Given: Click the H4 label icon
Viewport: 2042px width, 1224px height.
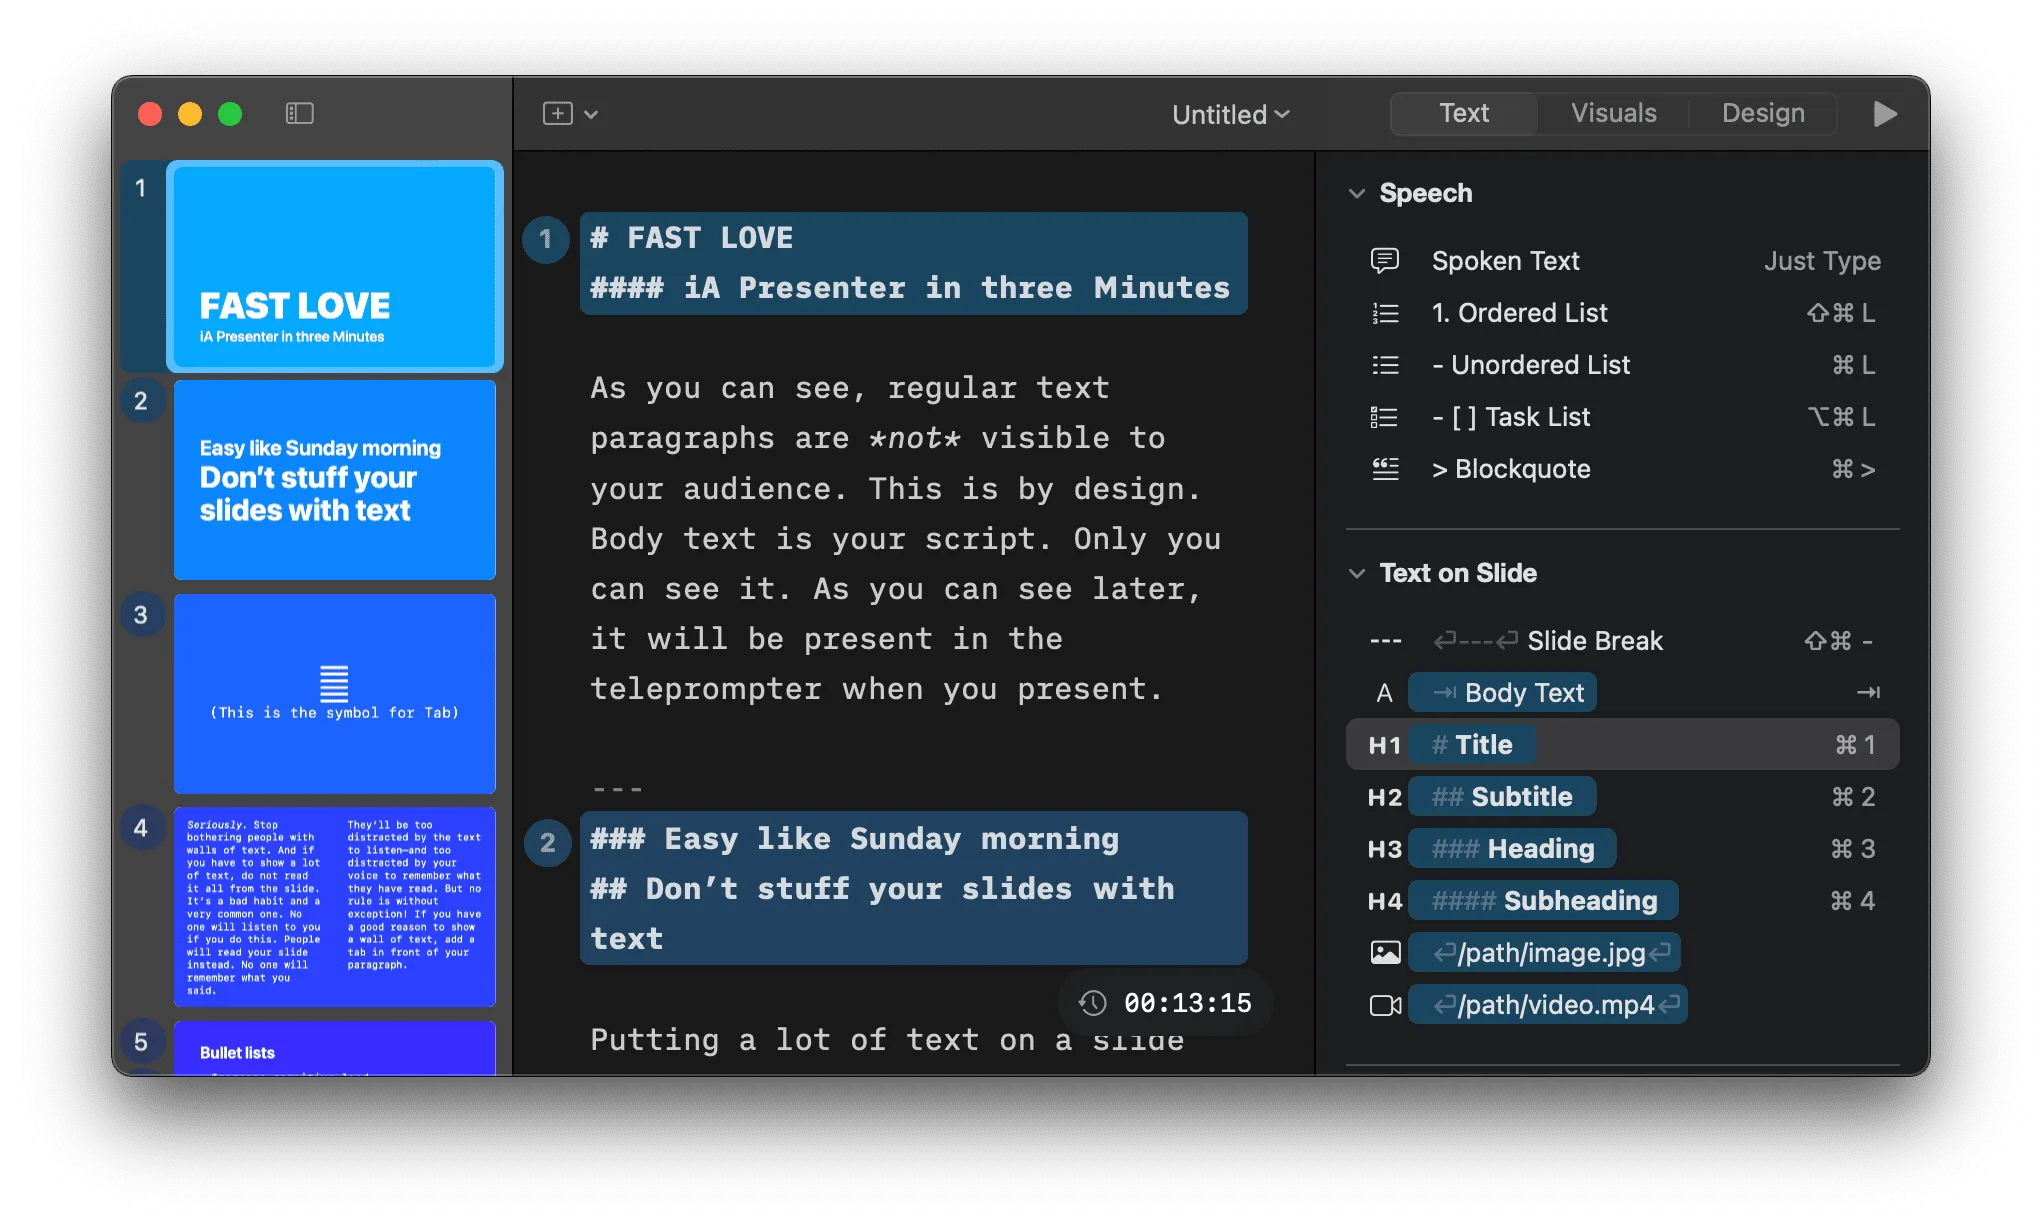Looking at the screenshot, I should click(1384, 901).
